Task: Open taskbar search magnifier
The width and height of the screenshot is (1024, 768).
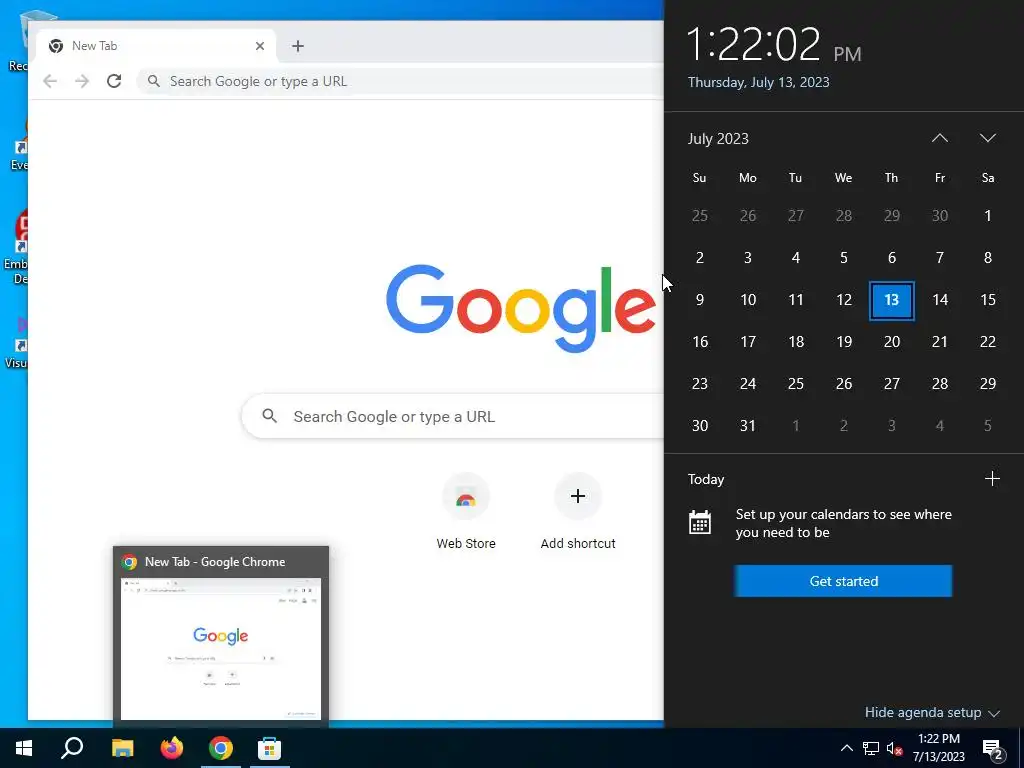Action: [72, 748]
